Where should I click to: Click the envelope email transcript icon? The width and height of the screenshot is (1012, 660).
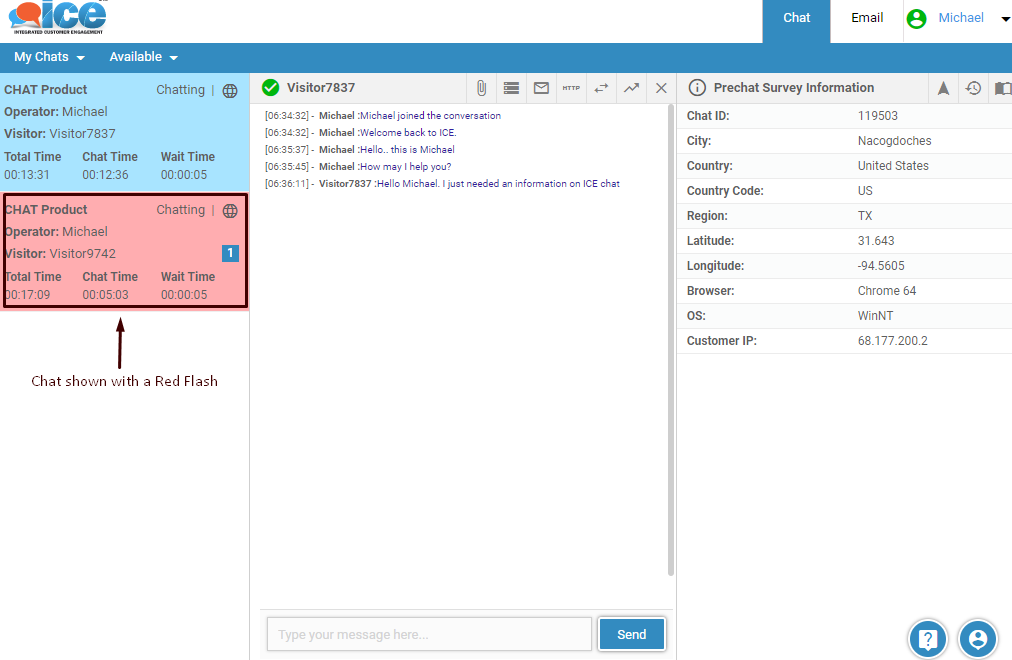(541, 88)
